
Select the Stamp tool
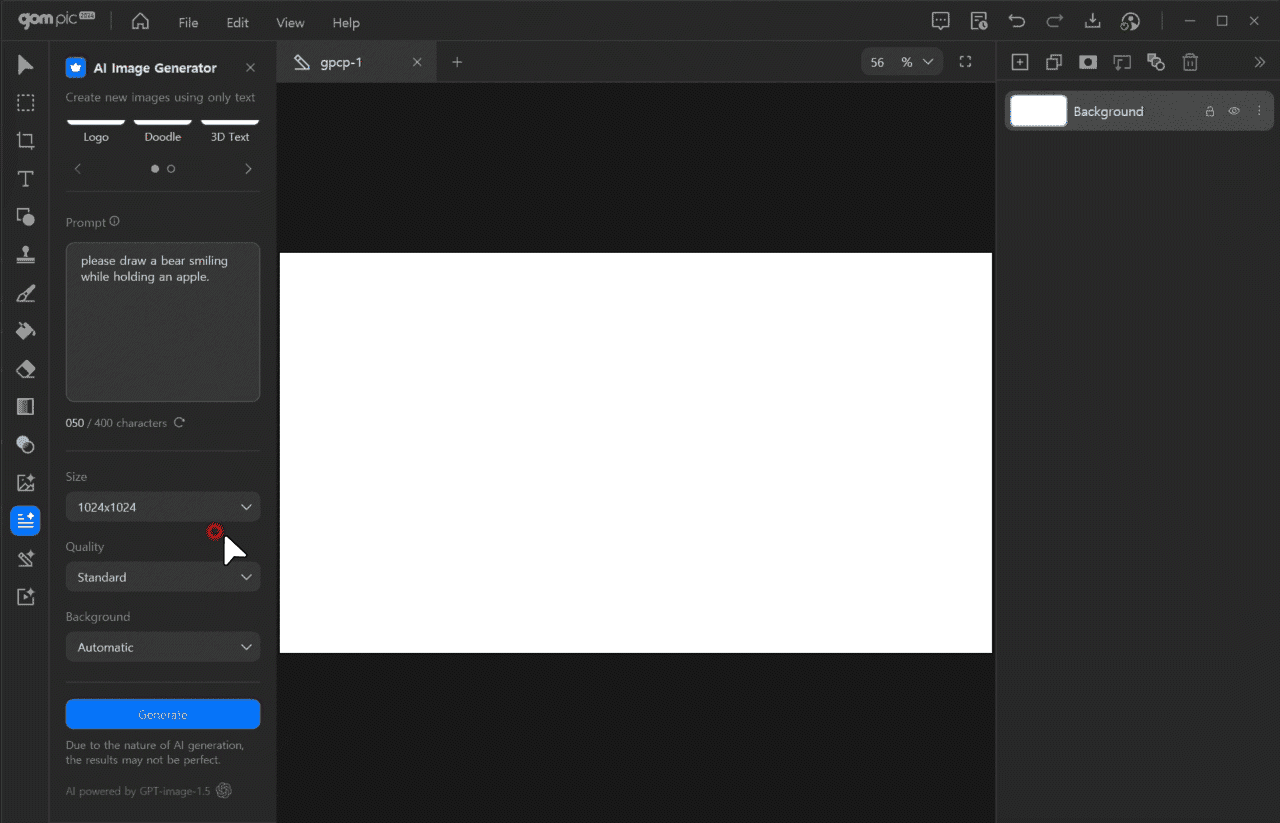pos(25,255)
